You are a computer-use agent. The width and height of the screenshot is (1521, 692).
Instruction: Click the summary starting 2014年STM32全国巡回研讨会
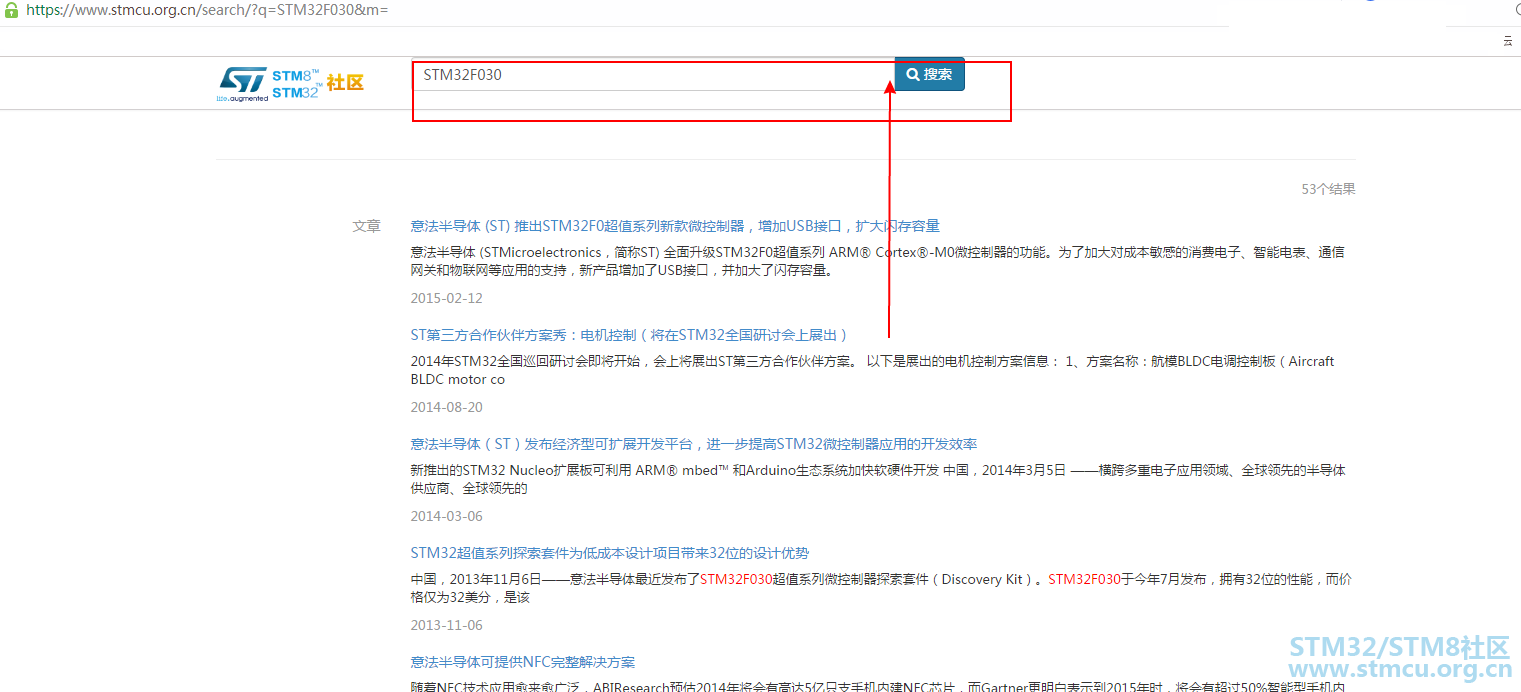(x=872, y=370)
